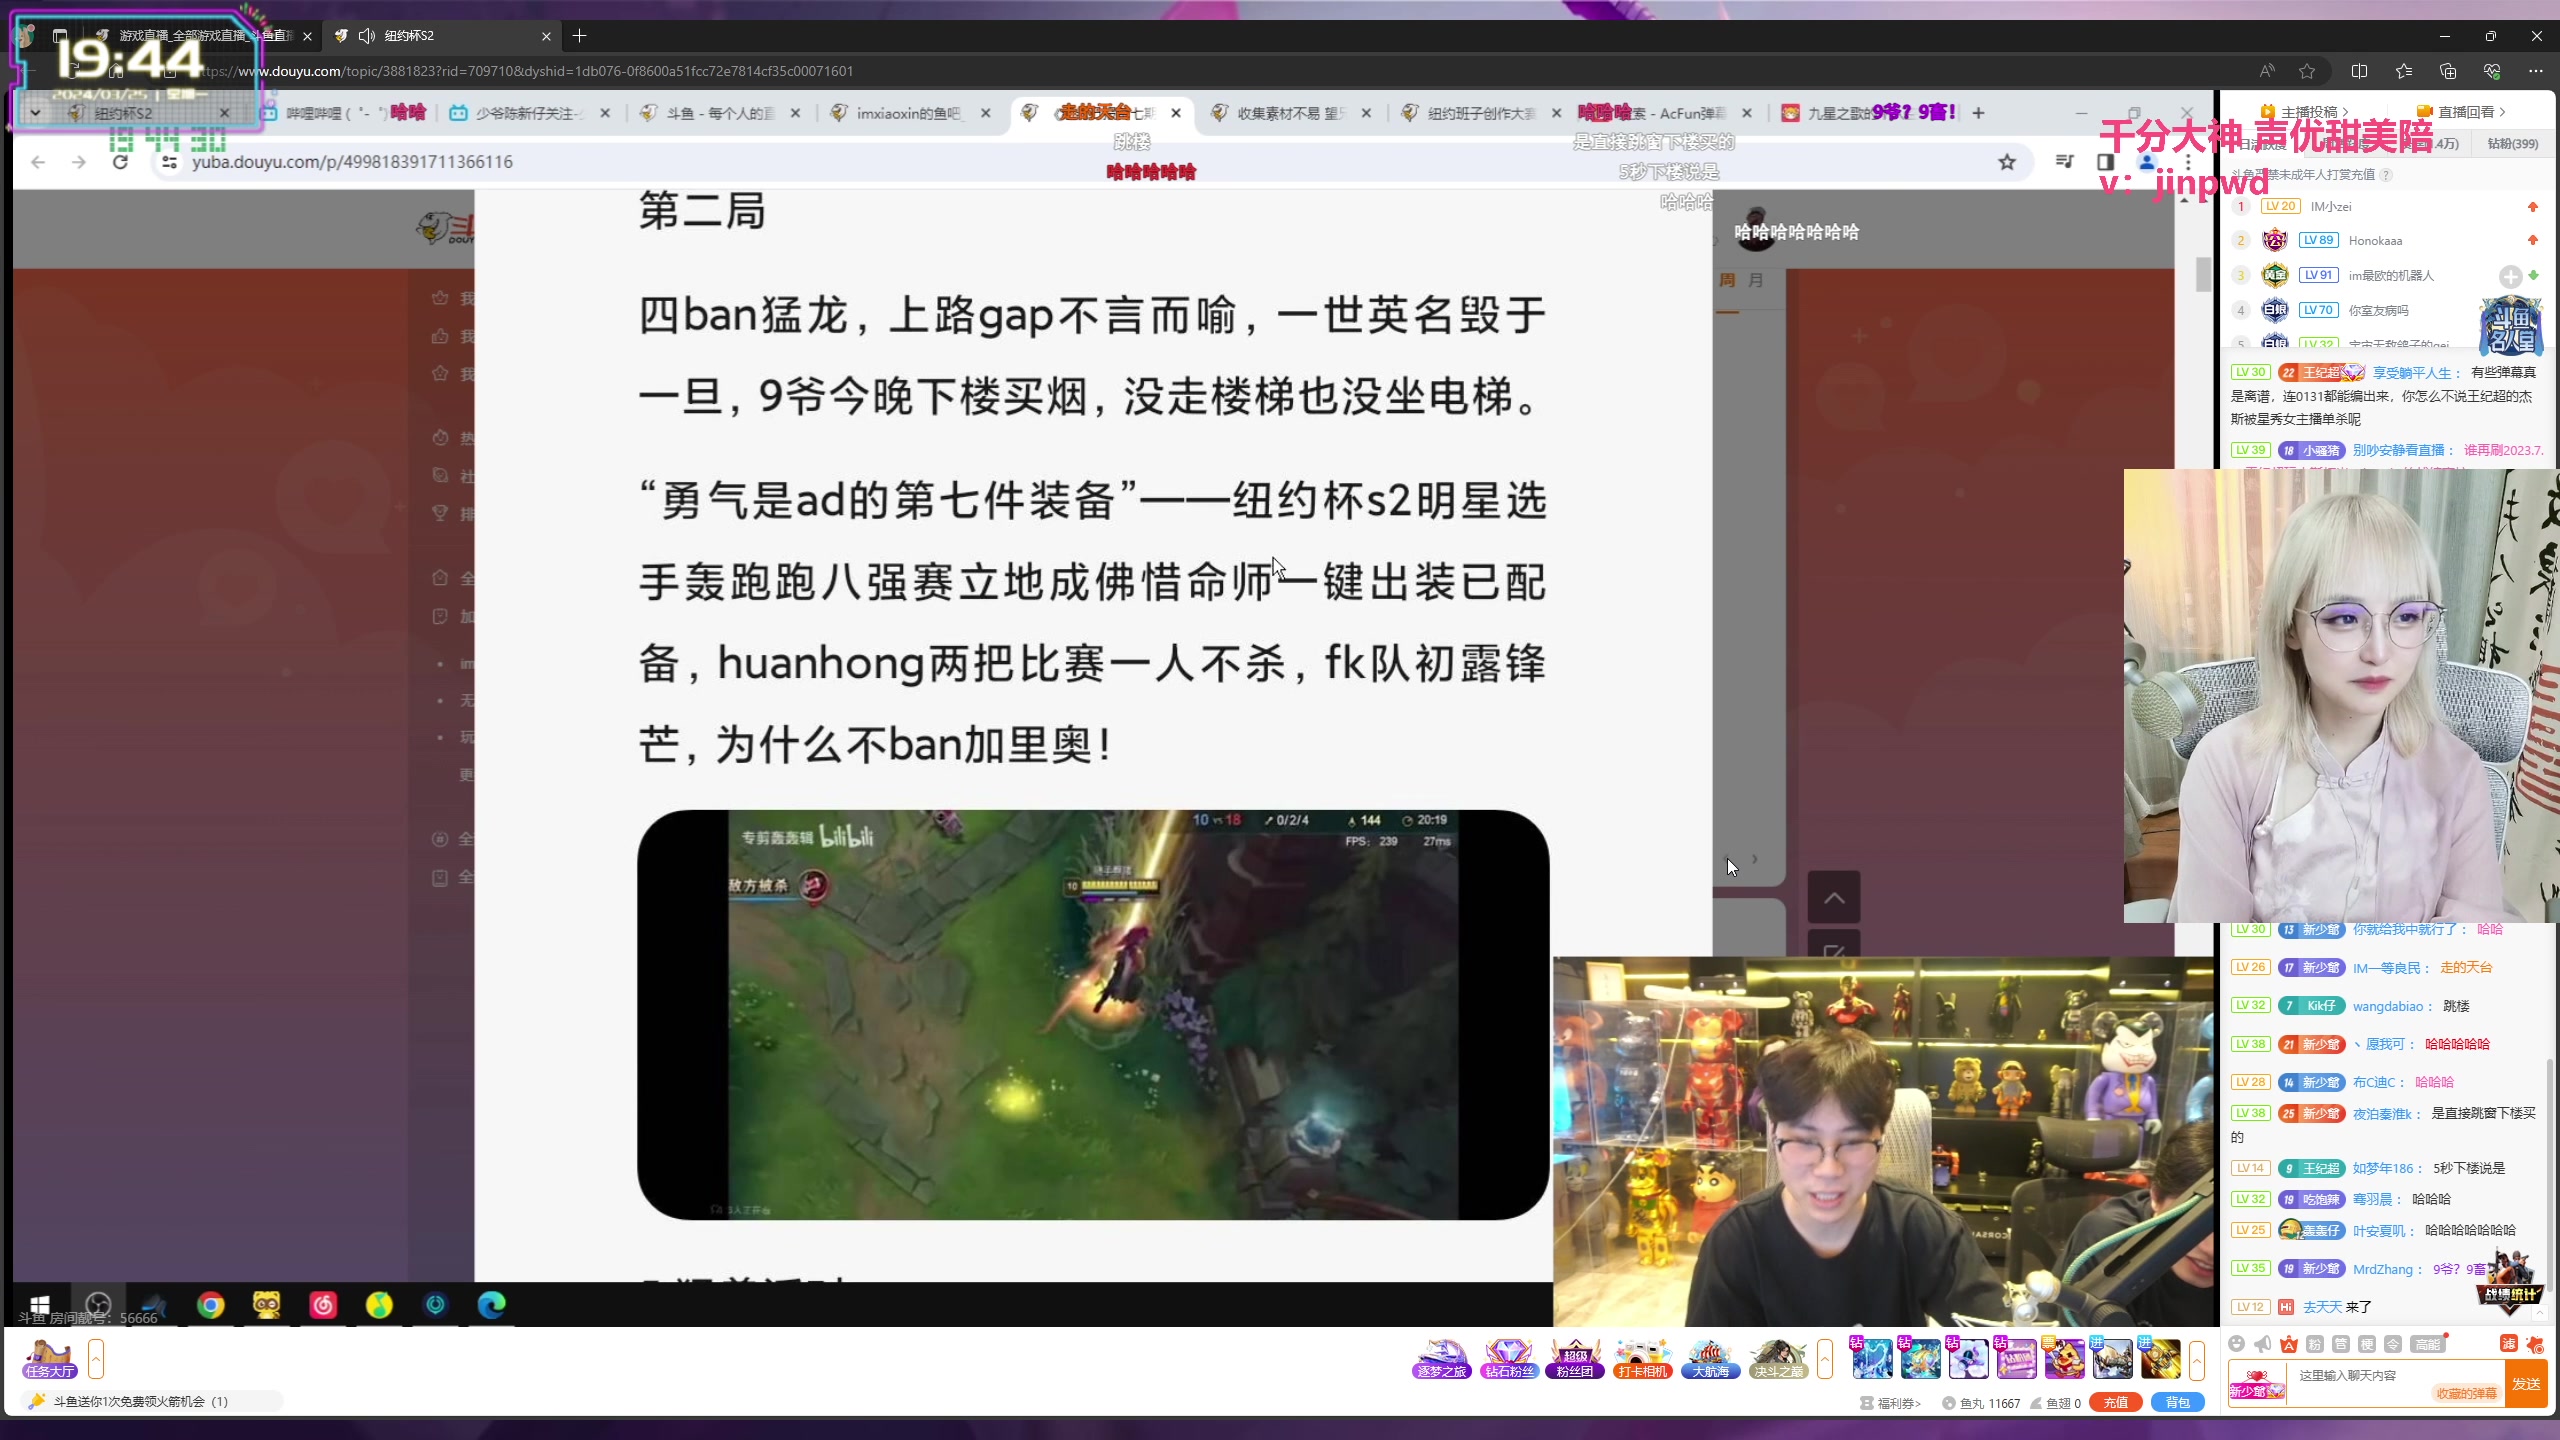Open the 直播回看 replay link
The image size is (2560, 1440).
click(x=2461, y=112)
